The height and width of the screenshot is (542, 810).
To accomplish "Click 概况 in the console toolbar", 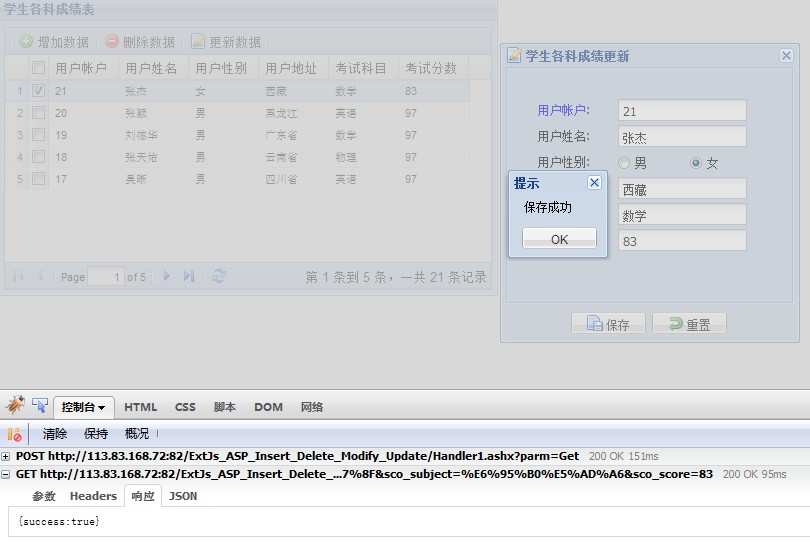I will point(136,433).
